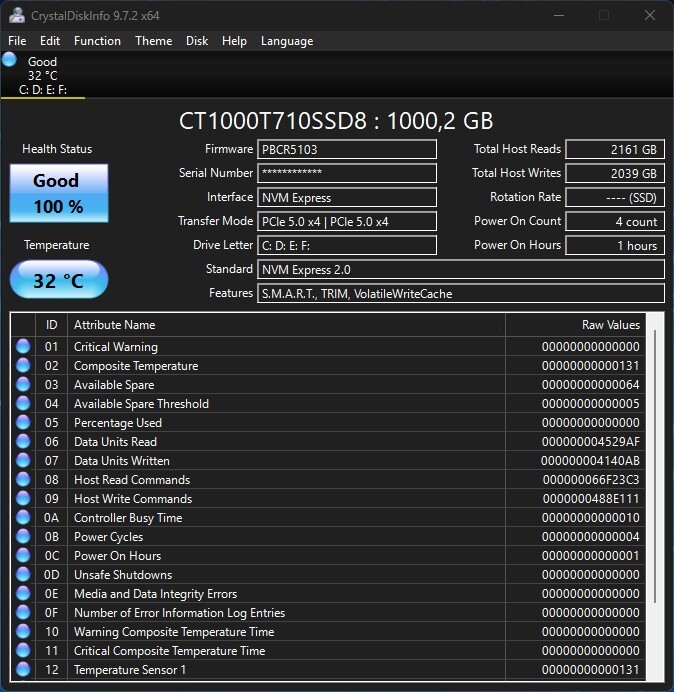Click the status orb beside Available Spare

pos(23,385)
